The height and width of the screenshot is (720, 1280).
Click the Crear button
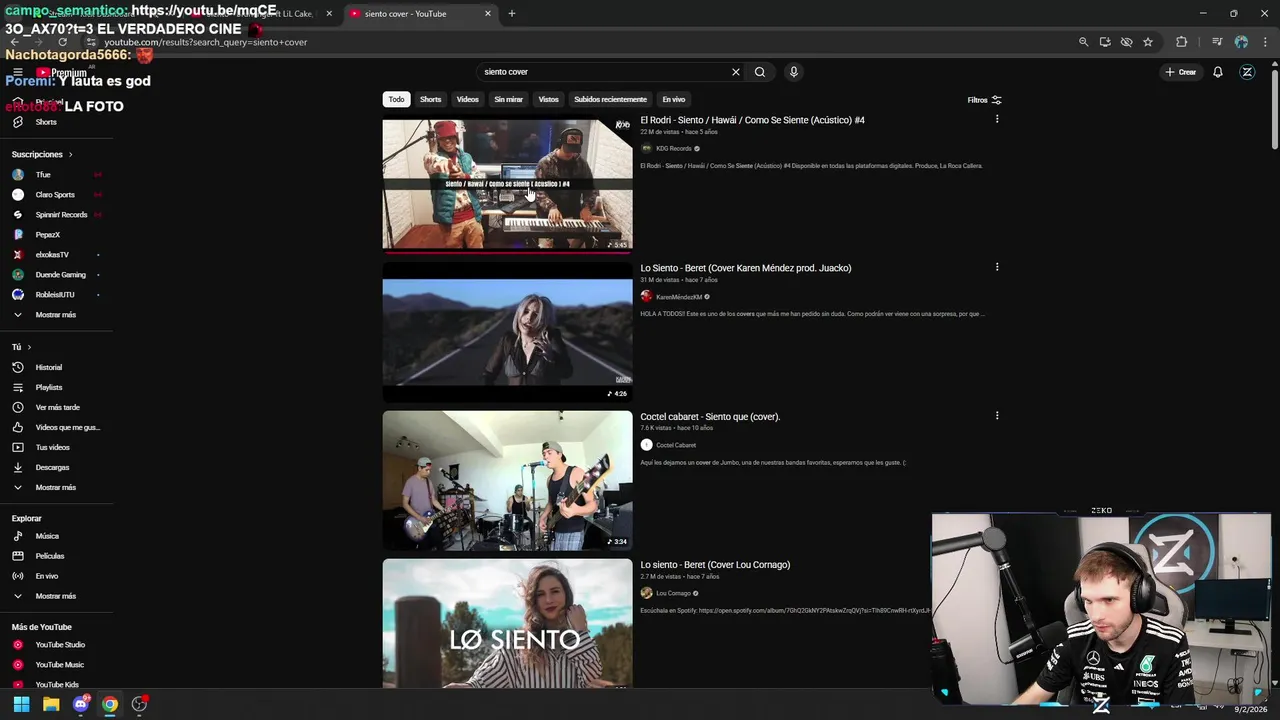[1180, 72]
